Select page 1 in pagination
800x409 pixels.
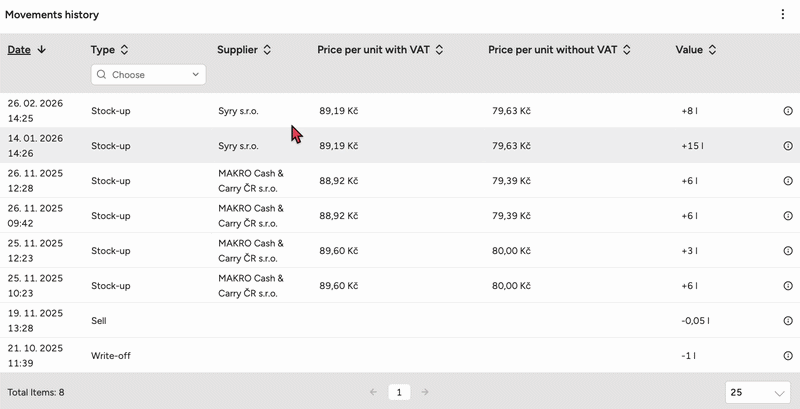(x=399, y=393)
